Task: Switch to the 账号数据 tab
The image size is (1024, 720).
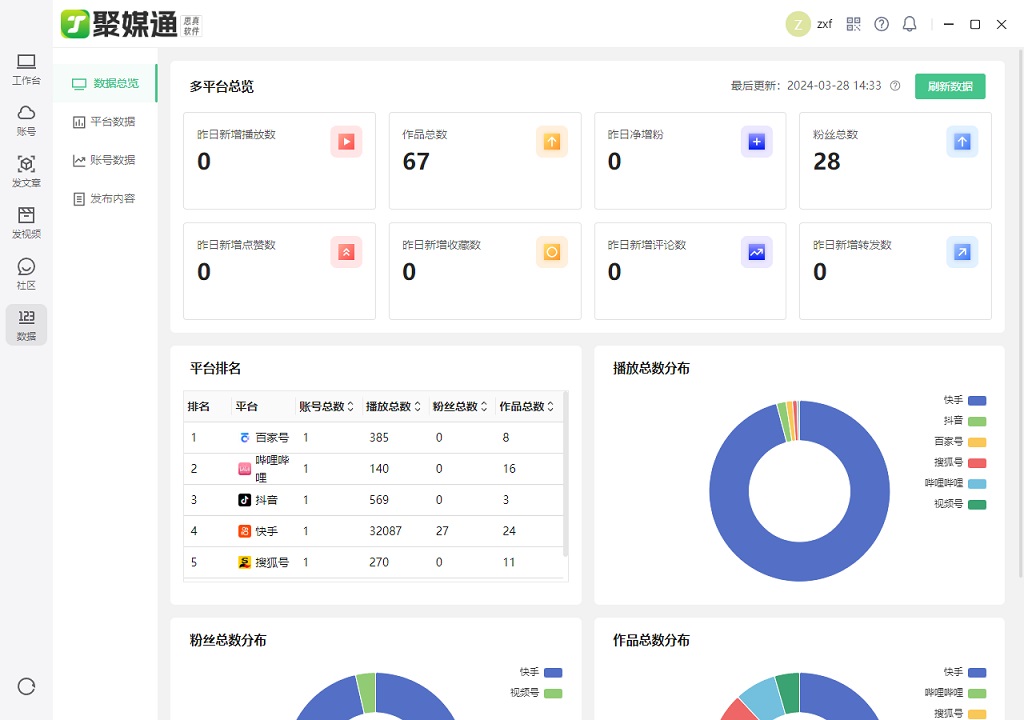Action: click(x=113, y=160)
